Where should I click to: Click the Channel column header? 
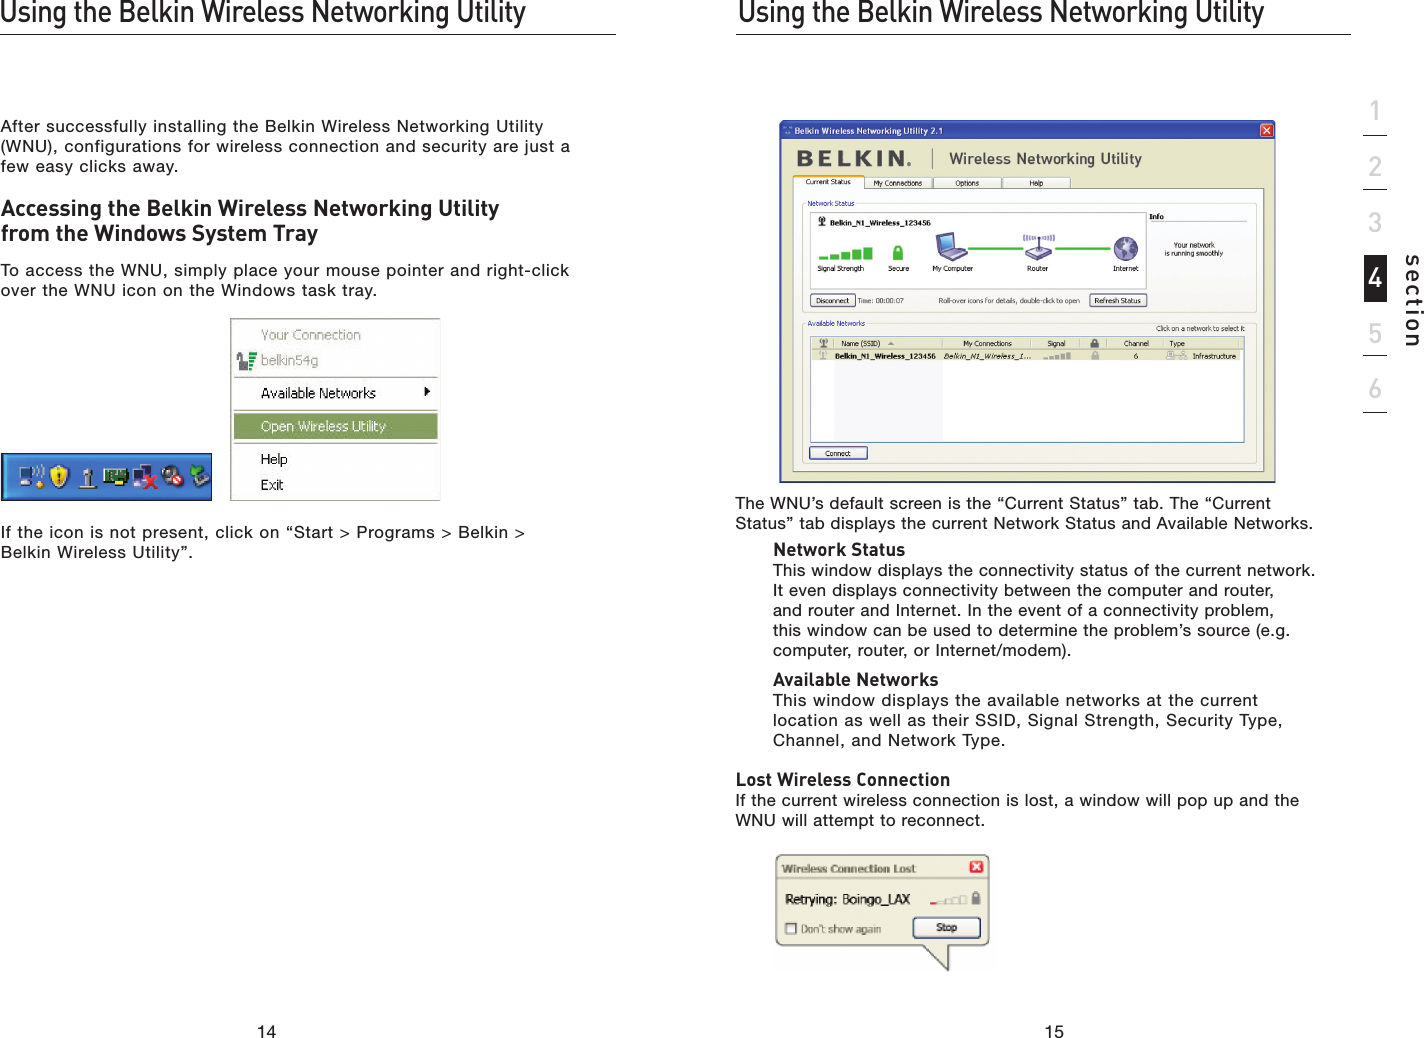(1136, 343)
